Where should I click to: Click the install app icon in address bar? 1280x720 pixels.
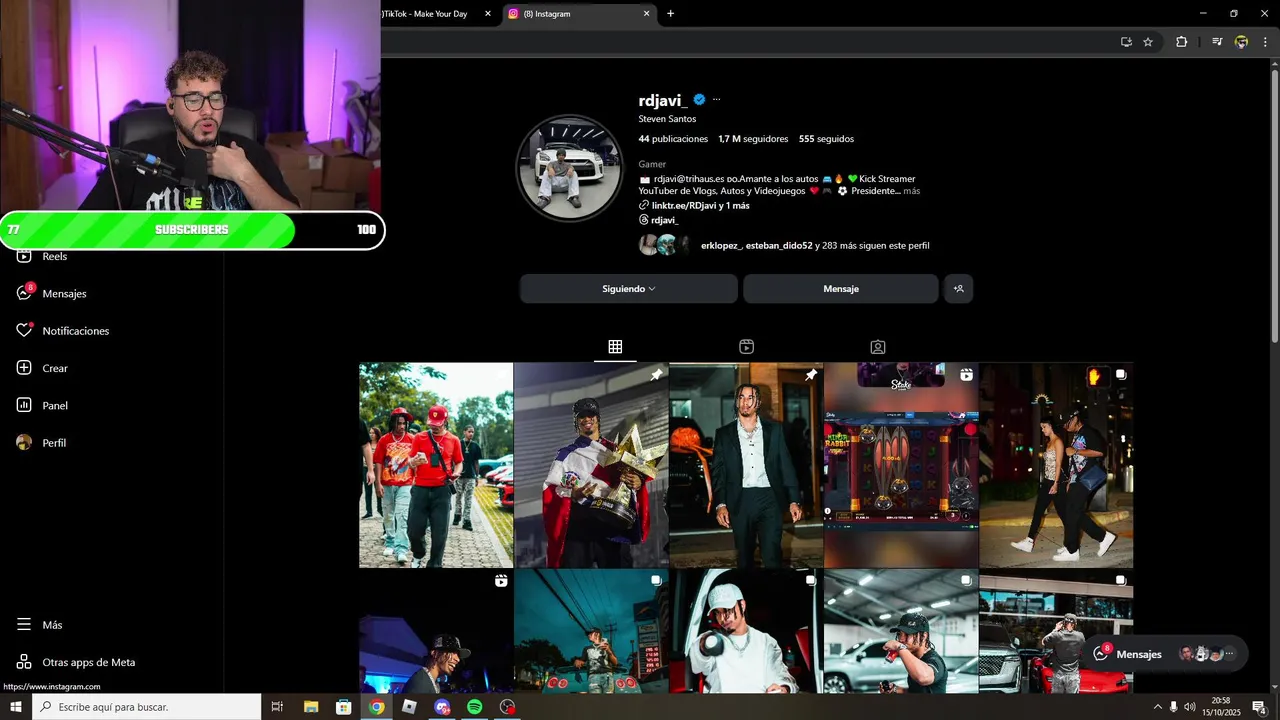point(1126,42)
